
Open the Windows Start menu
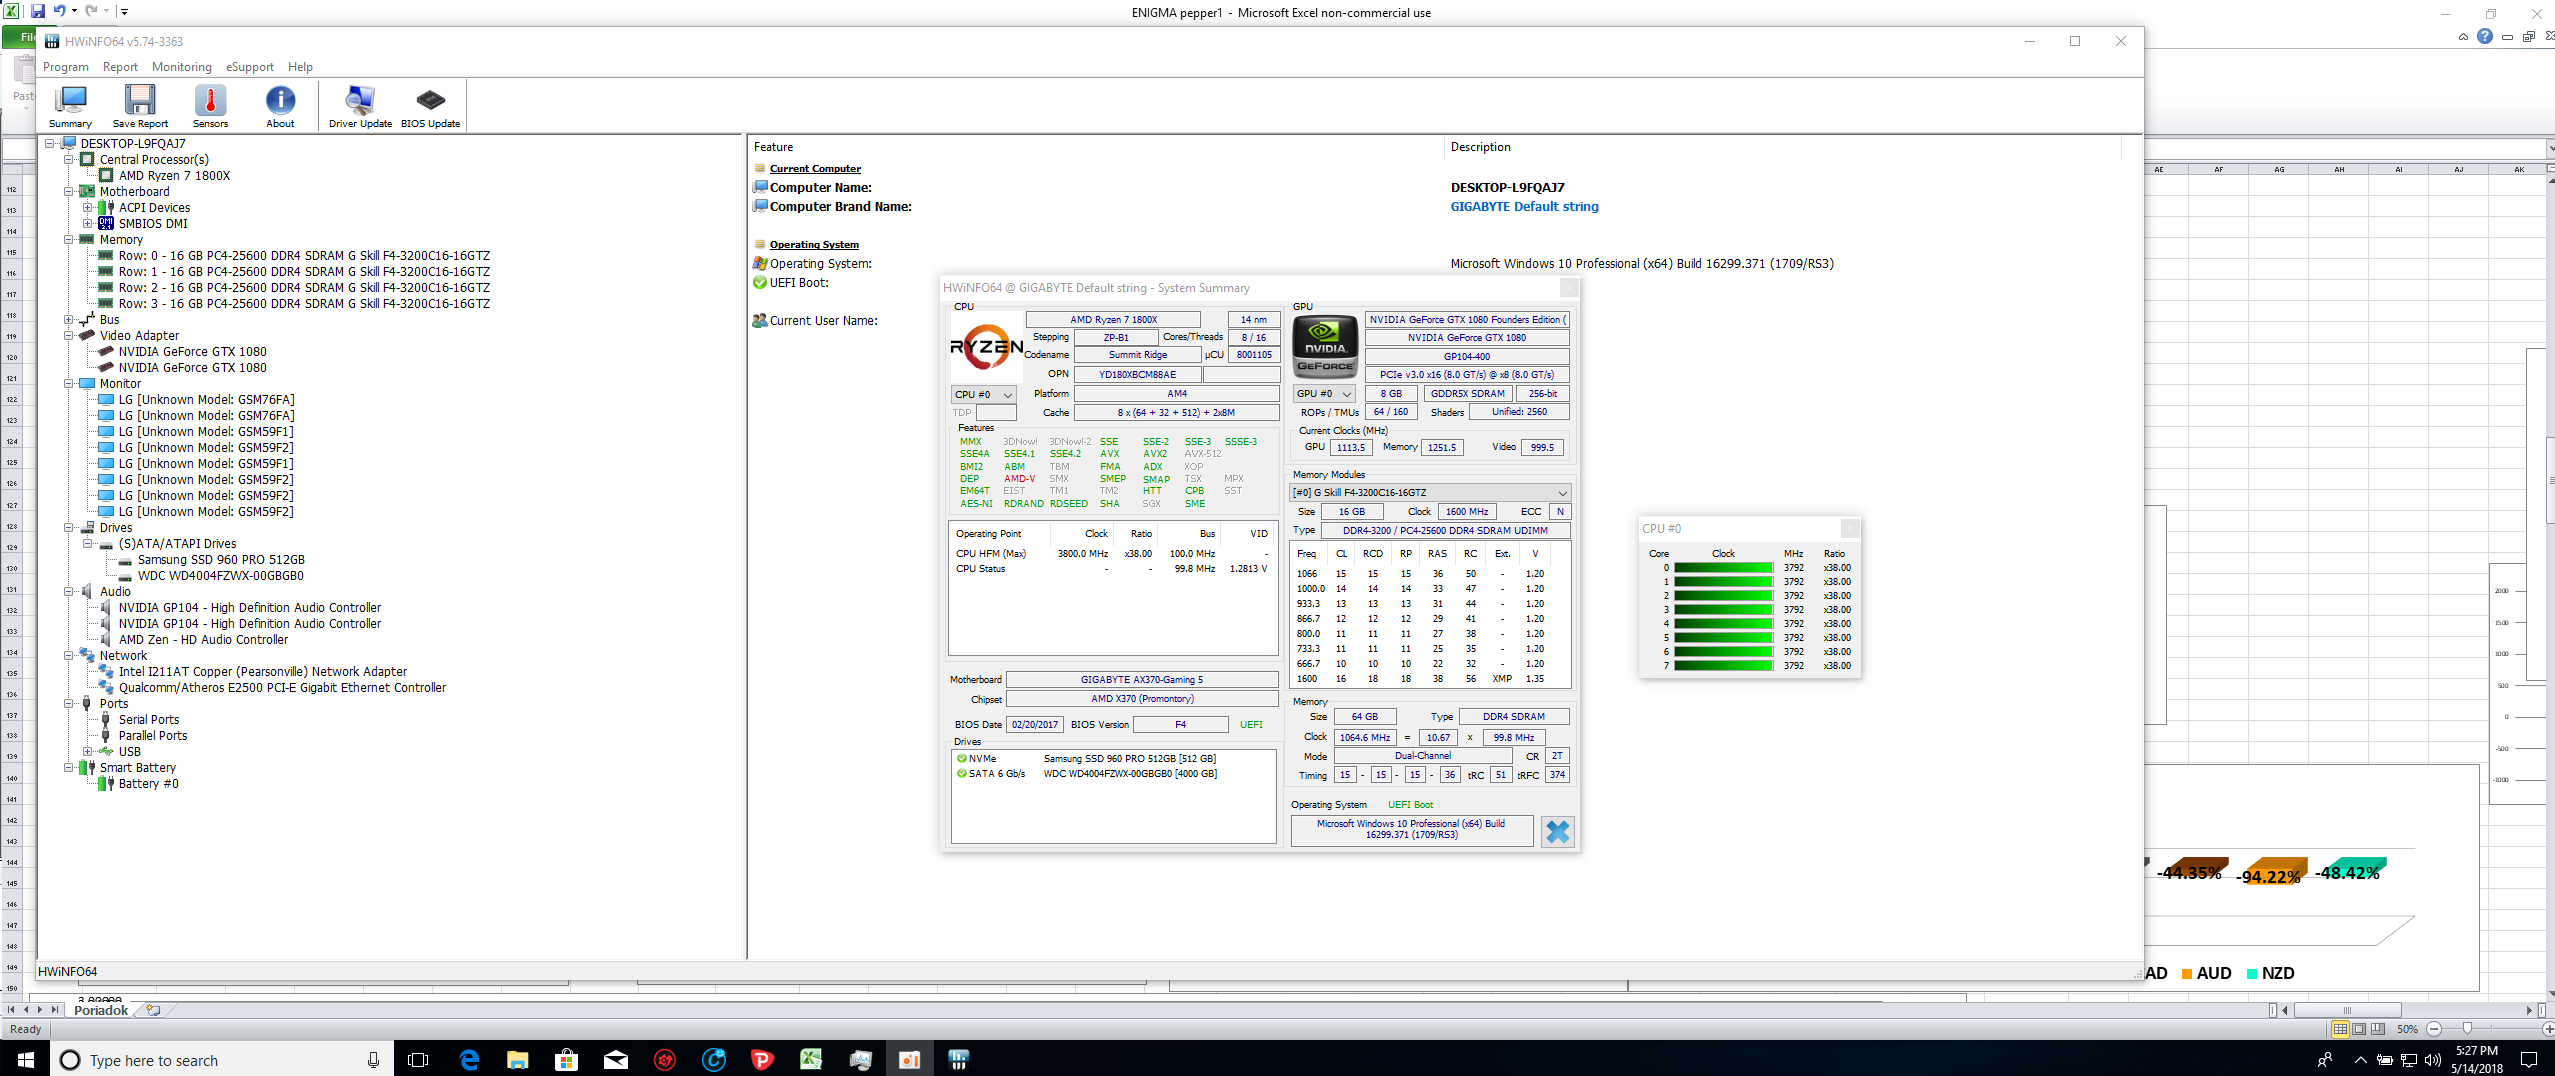click(x=25, y=1059)
